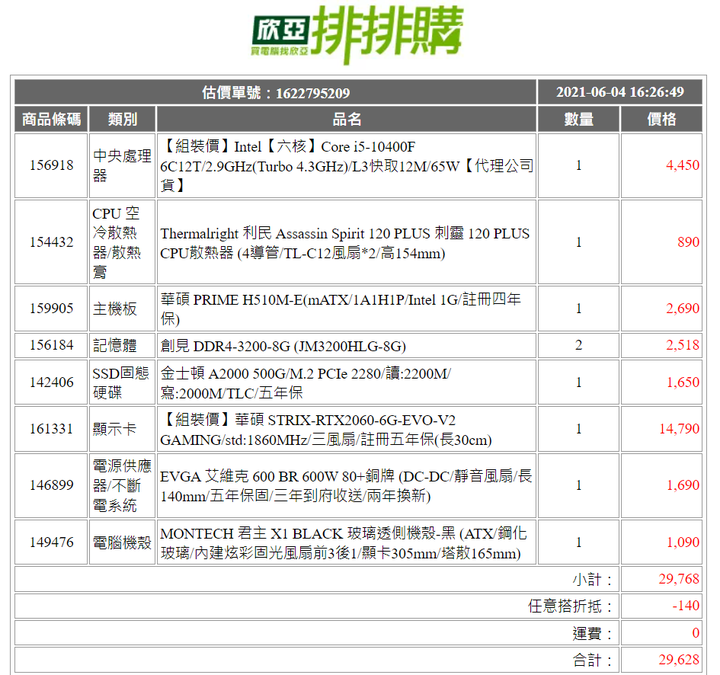Click the 電腦機殼 category cell
720x675 pixels.
click(x=122, y=542)
